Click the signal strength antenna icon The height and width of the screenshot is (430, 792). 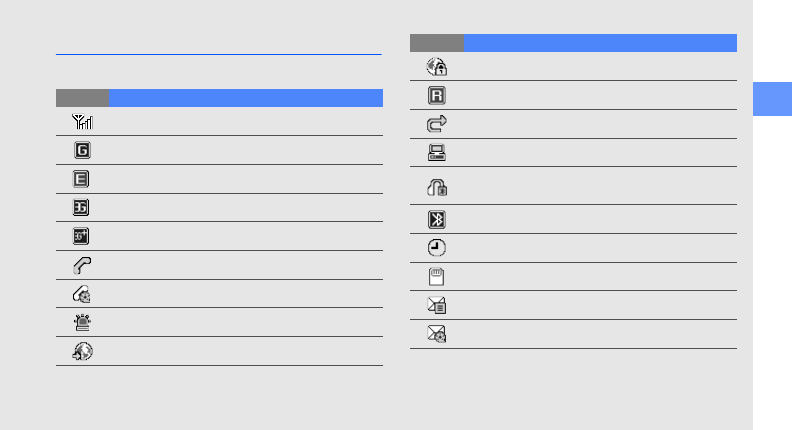[82, 121]
